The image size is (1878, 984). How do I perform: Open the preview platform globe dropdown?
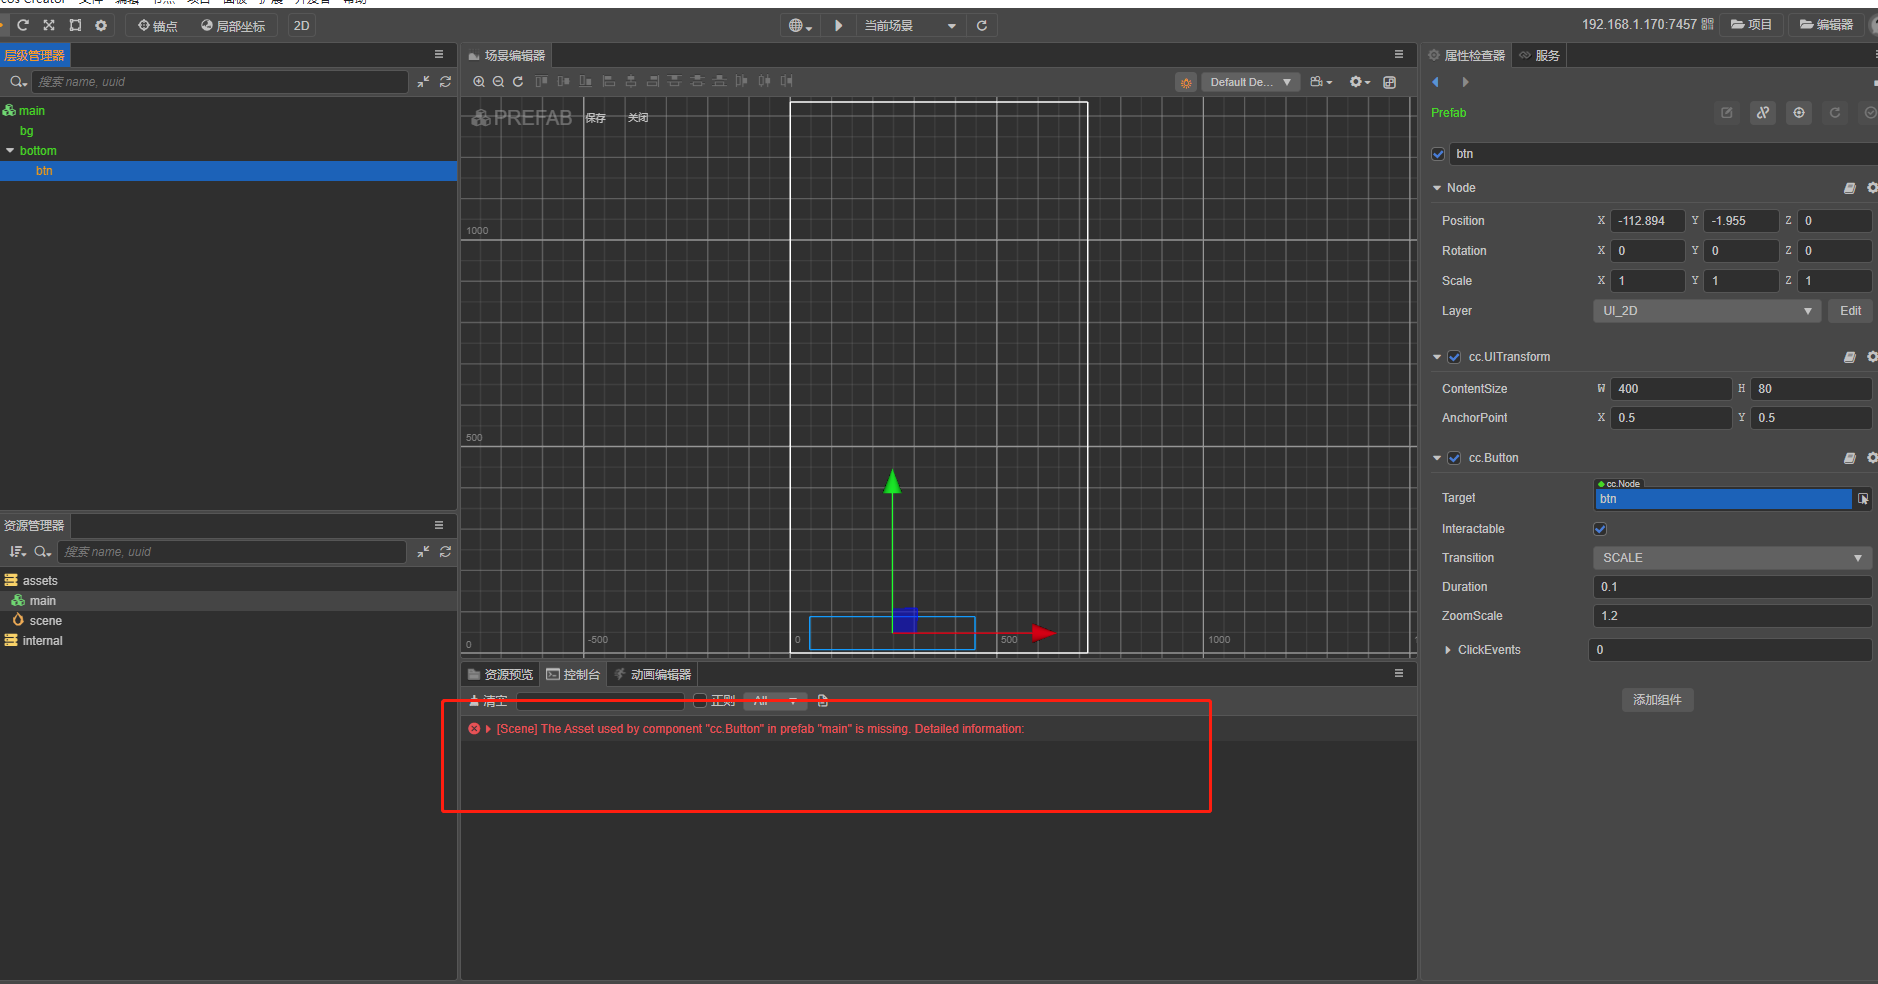[x=800, y=26]
